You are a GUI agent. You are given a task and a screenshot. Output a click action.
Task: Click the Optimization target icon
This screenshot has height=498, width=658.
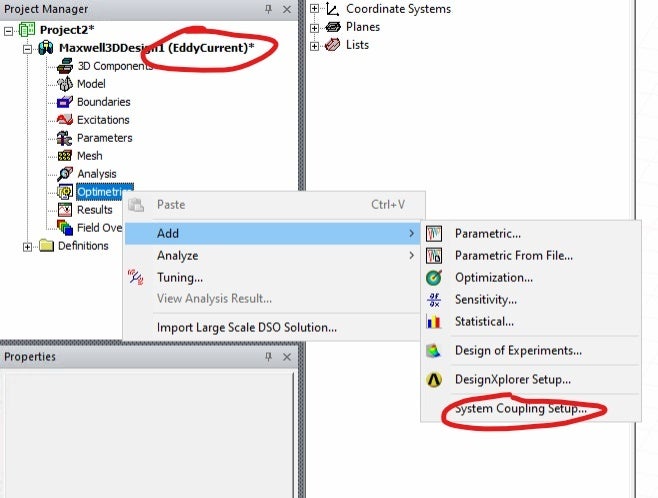(x=434, y=277)
